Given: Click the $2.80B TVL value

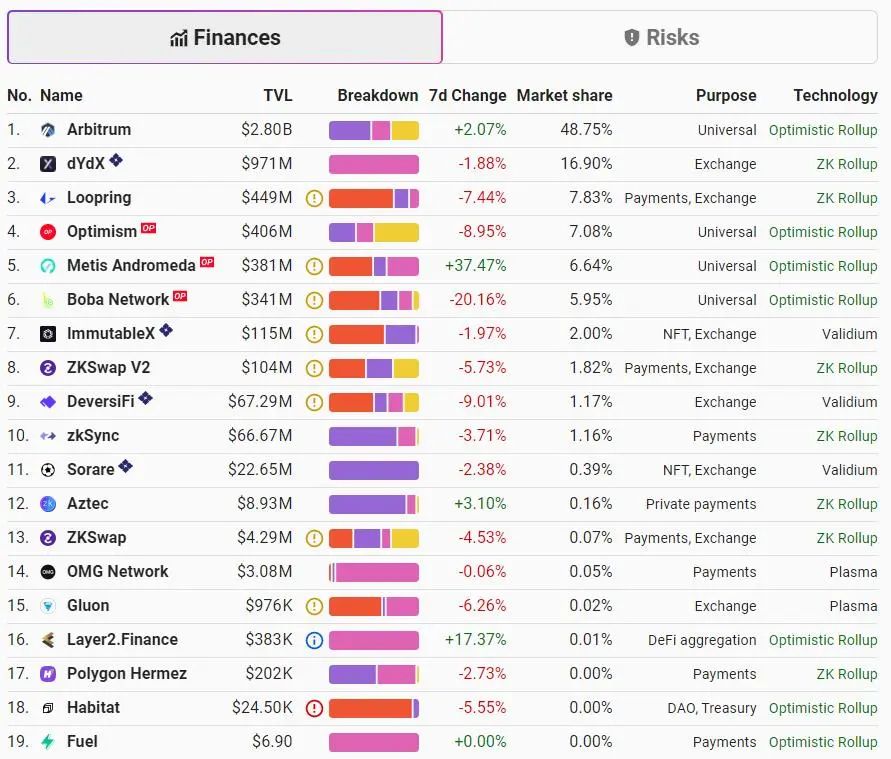Looking at the screenshot, I should [x=267, y=130].
